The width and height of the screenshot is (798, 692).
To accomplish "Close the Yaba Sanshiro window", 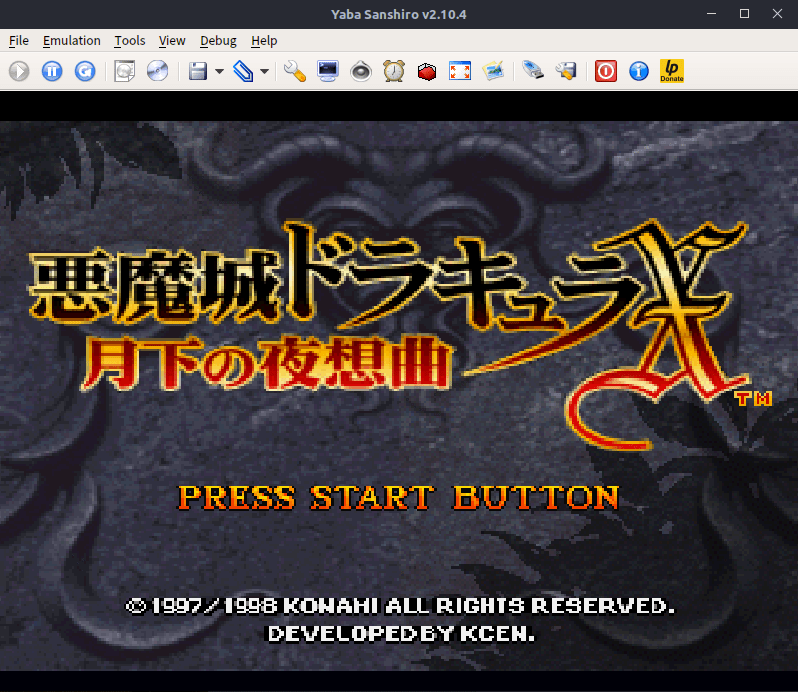I will [777, 14].
